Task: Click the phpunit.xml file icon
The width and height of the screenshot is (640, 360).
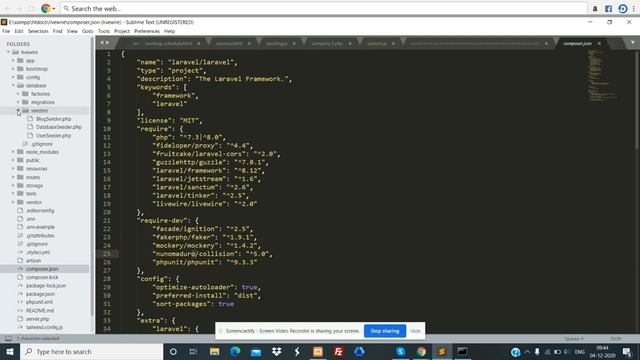Action: pyautogui.click(x=20, y=302)
